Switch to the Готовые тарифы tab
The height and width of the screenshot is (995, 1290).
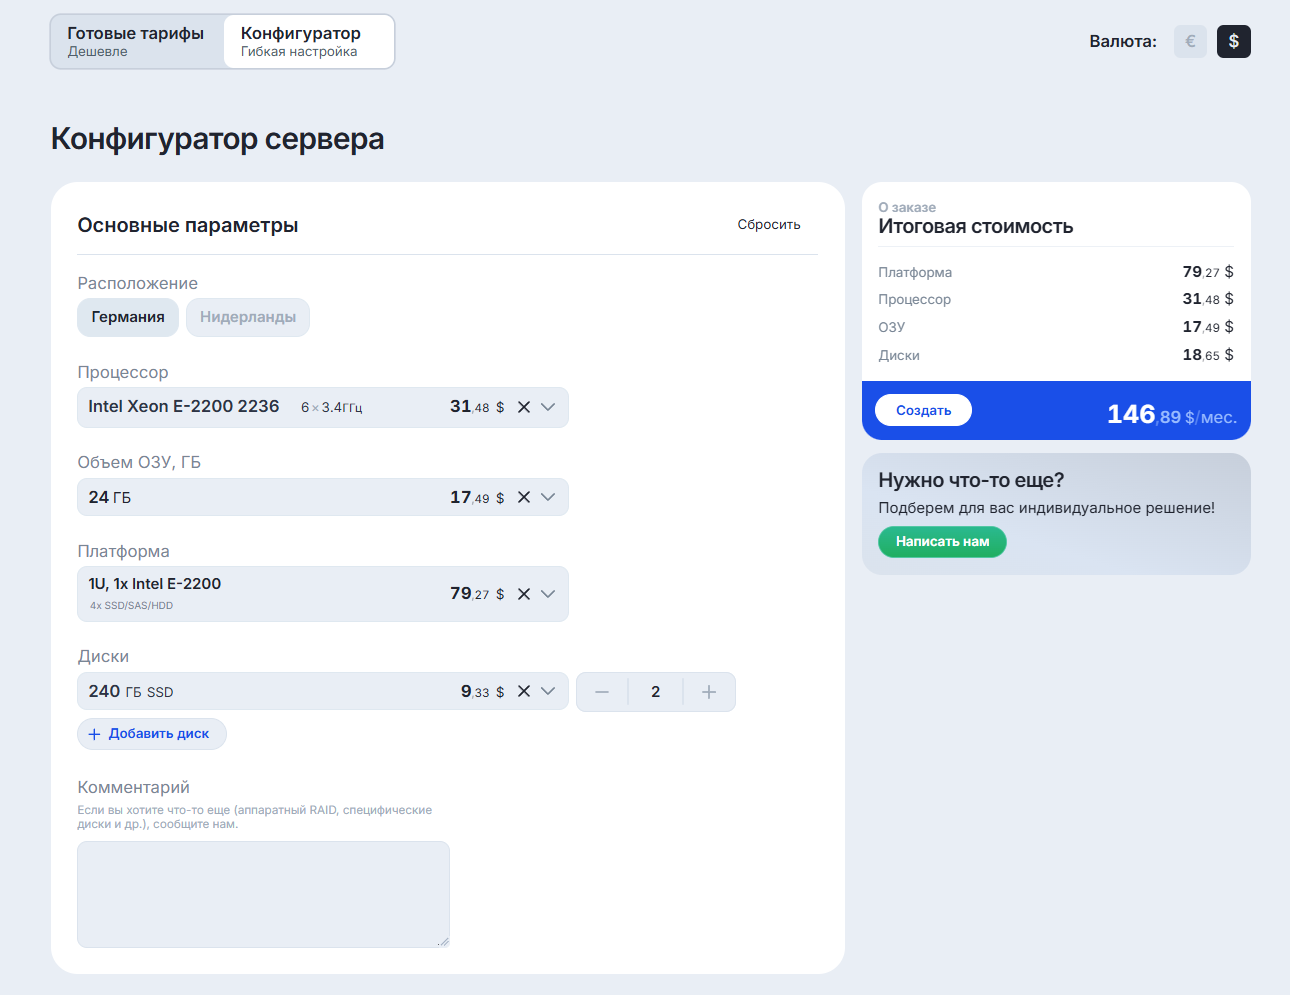[136, 41]
